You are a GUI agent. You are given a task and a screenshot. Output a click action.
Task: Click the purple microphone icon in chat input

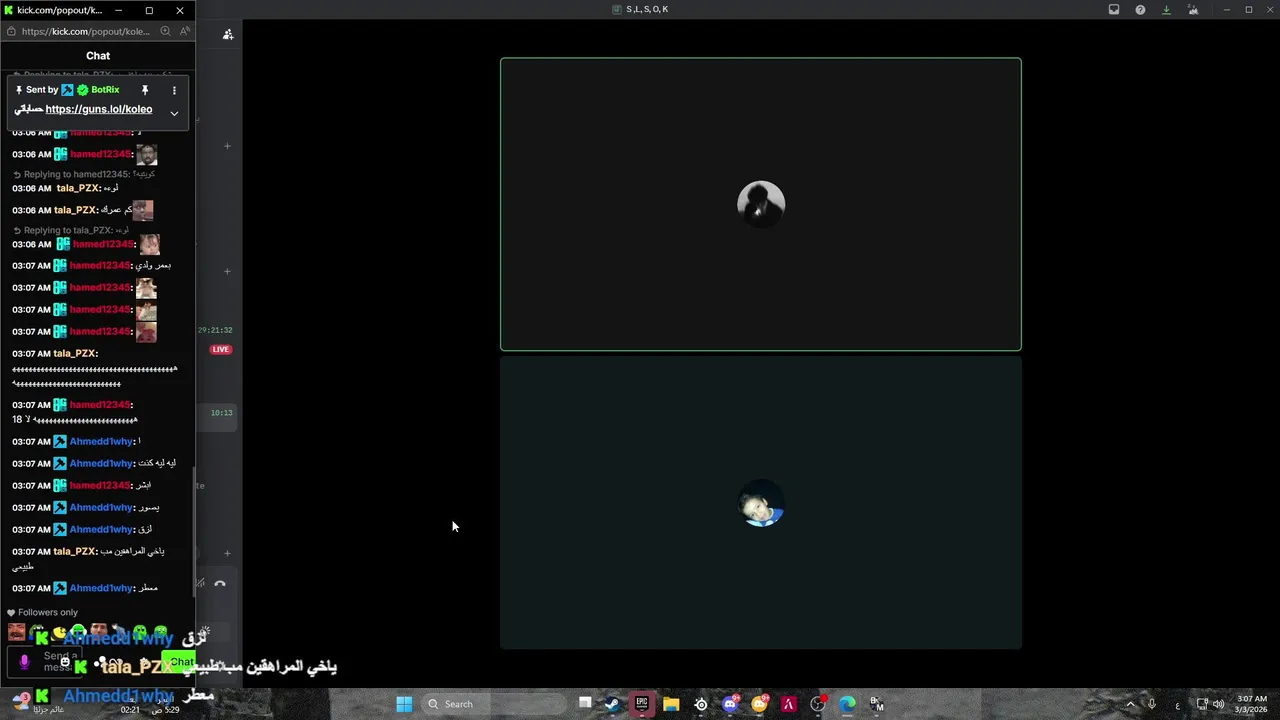click(x=24, y=661)
